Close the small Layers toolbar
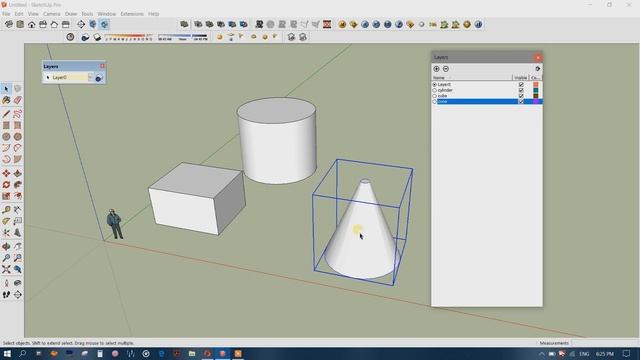This screenshot has height=360, width=640. [x=102, y=66]
